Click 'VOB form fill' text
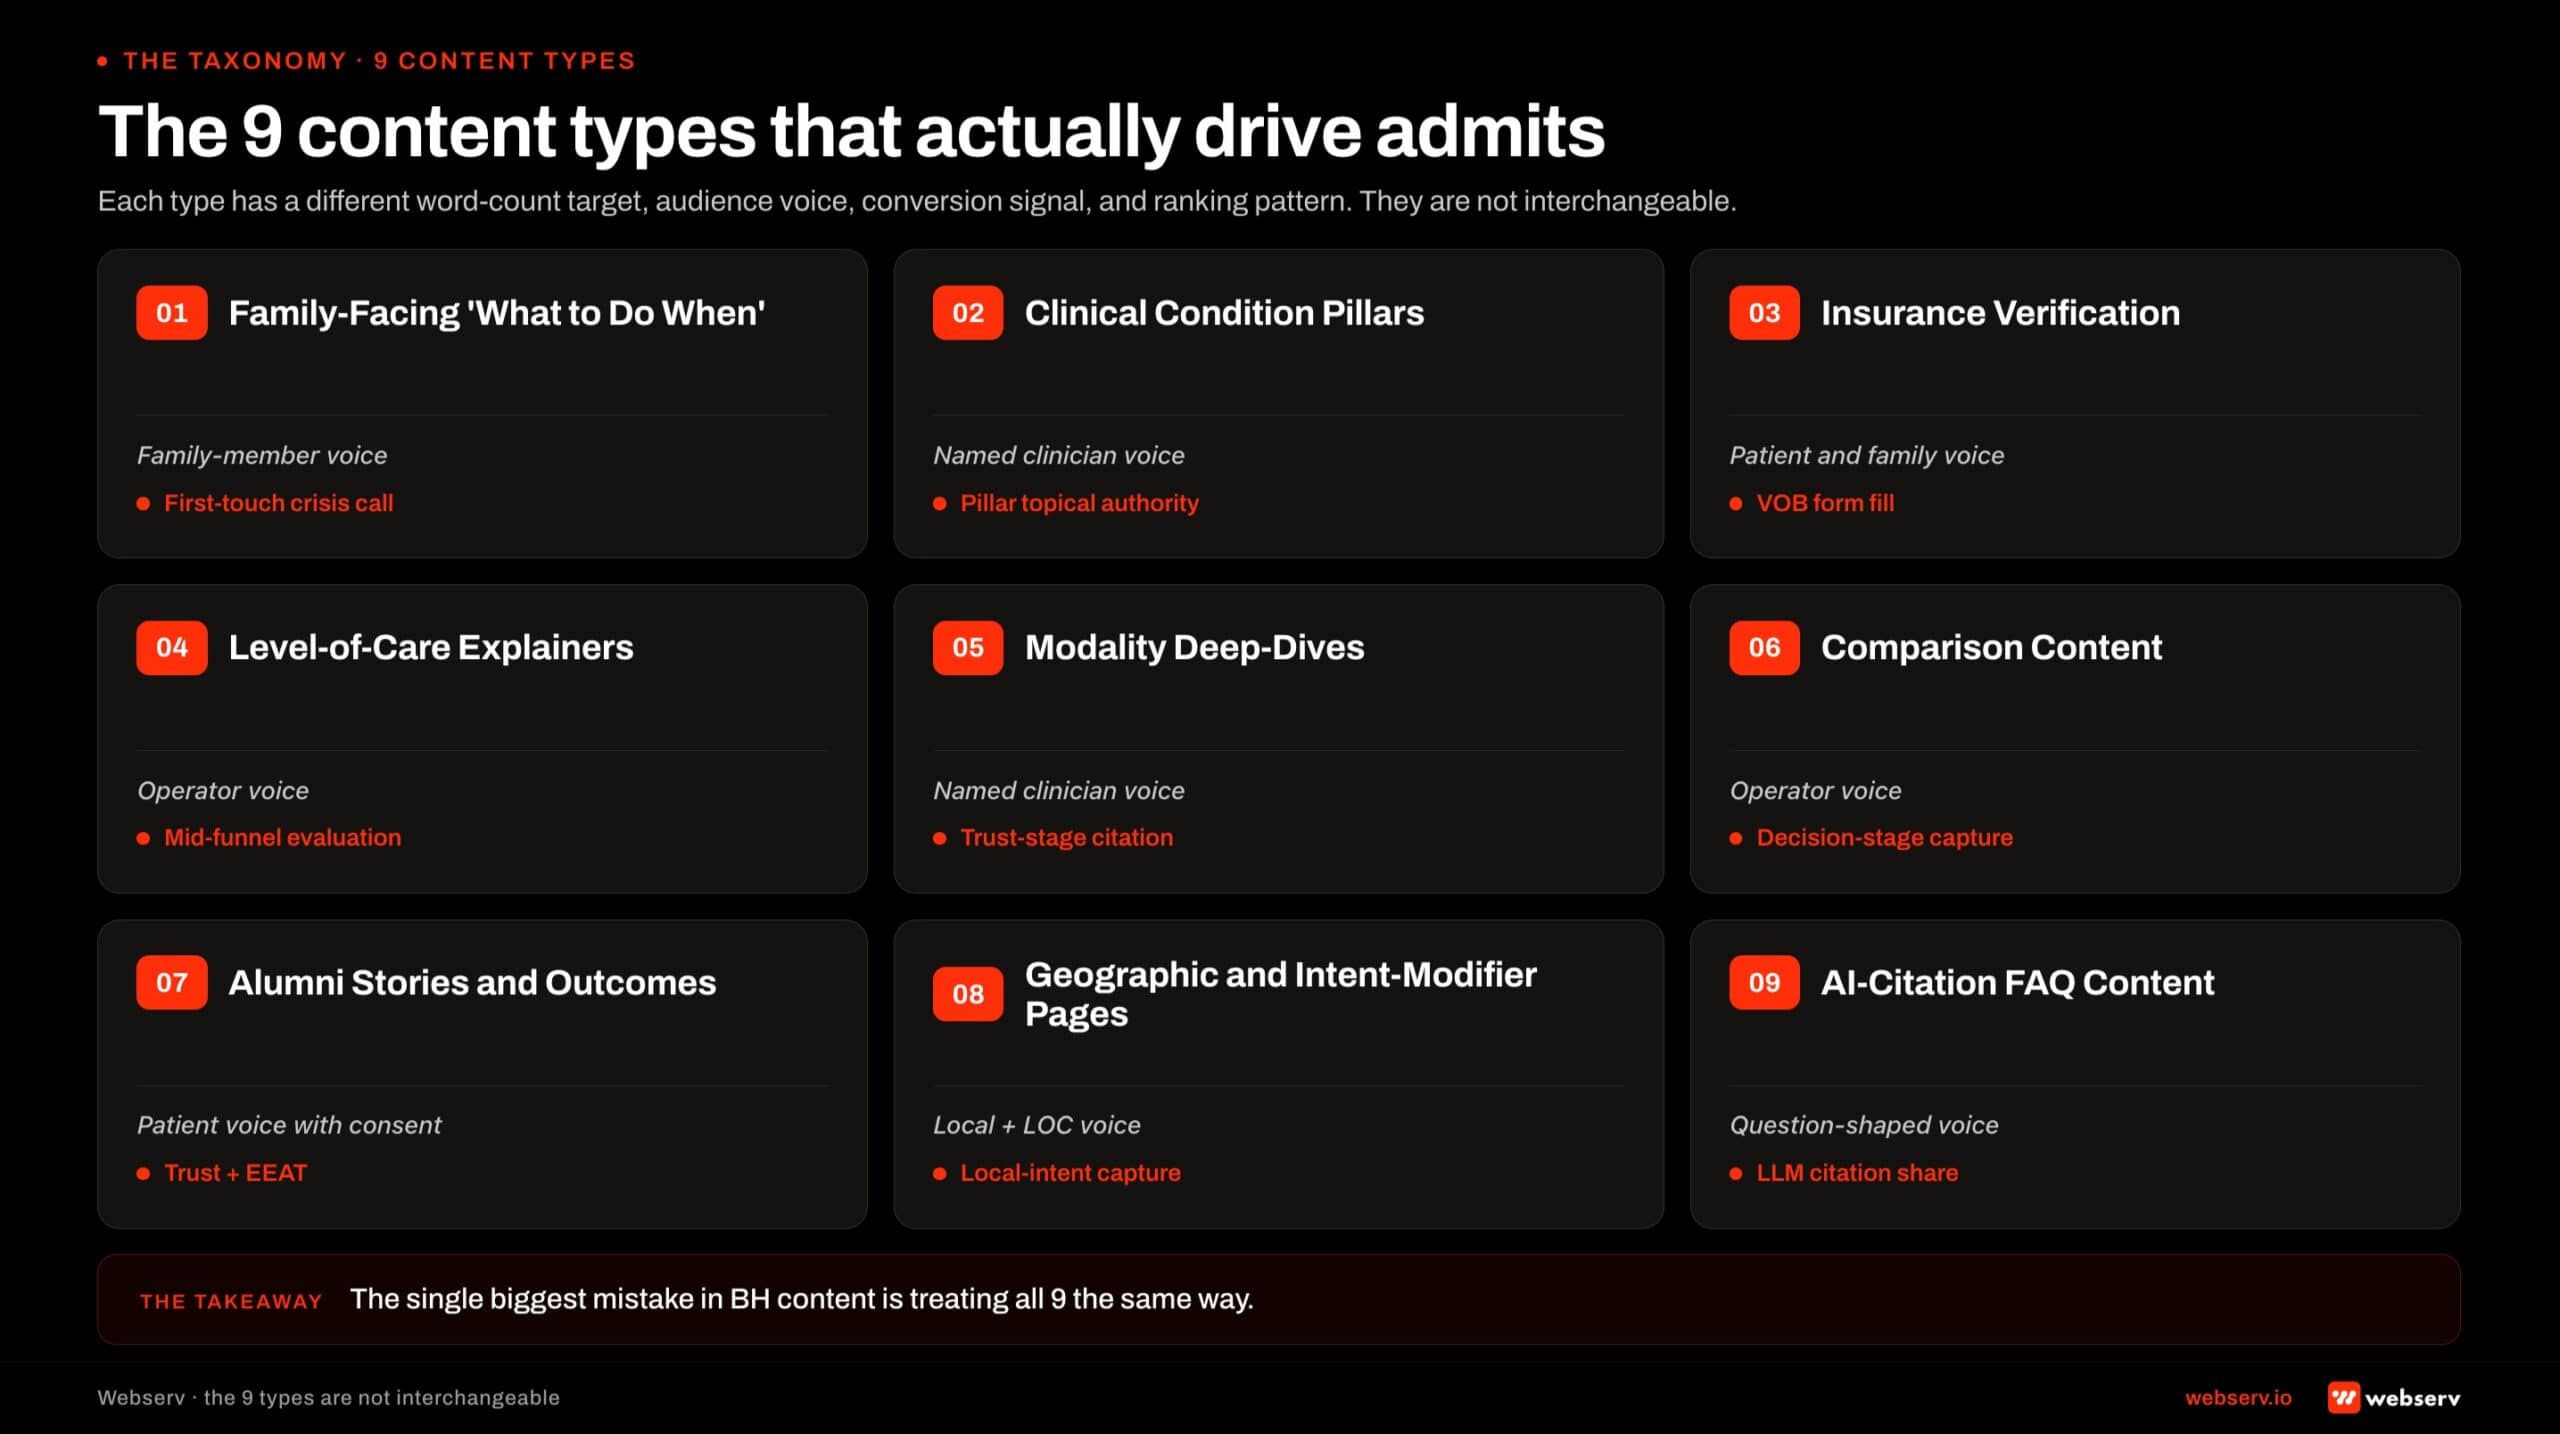 pos(1825,503)
